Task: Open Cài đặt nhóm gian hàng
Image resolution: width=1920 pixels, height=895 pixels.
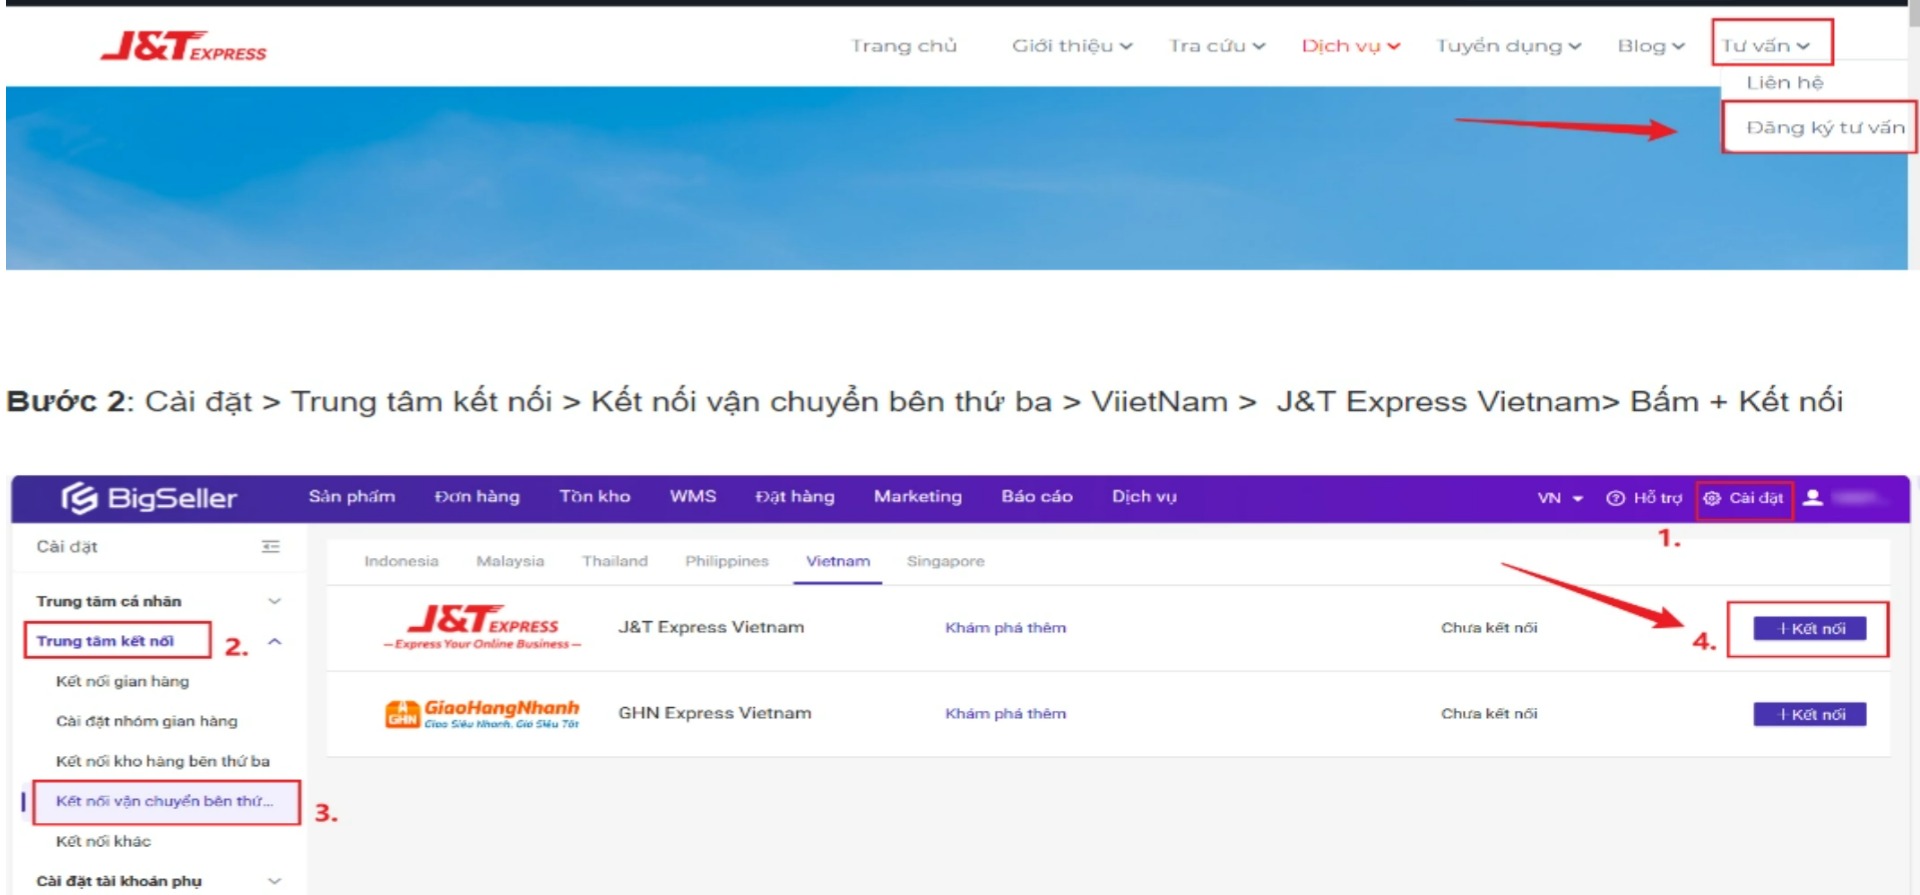Action: coord(147,721)
